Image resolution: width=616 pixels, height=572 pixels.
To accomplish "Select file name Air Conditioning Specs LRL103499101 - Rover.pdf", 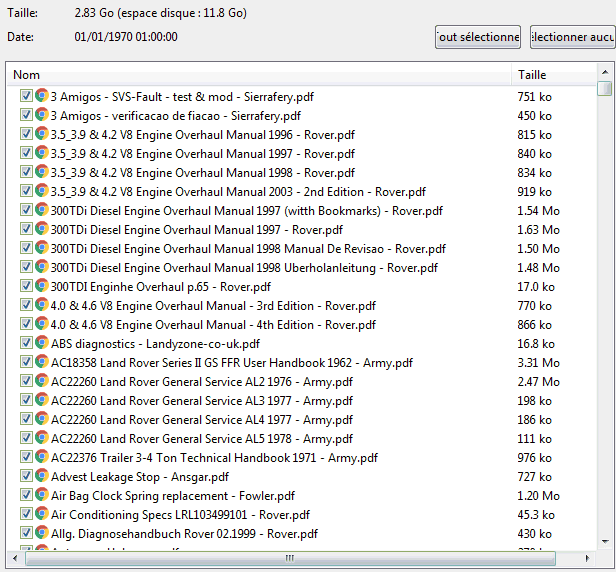I will click(180, 515).
